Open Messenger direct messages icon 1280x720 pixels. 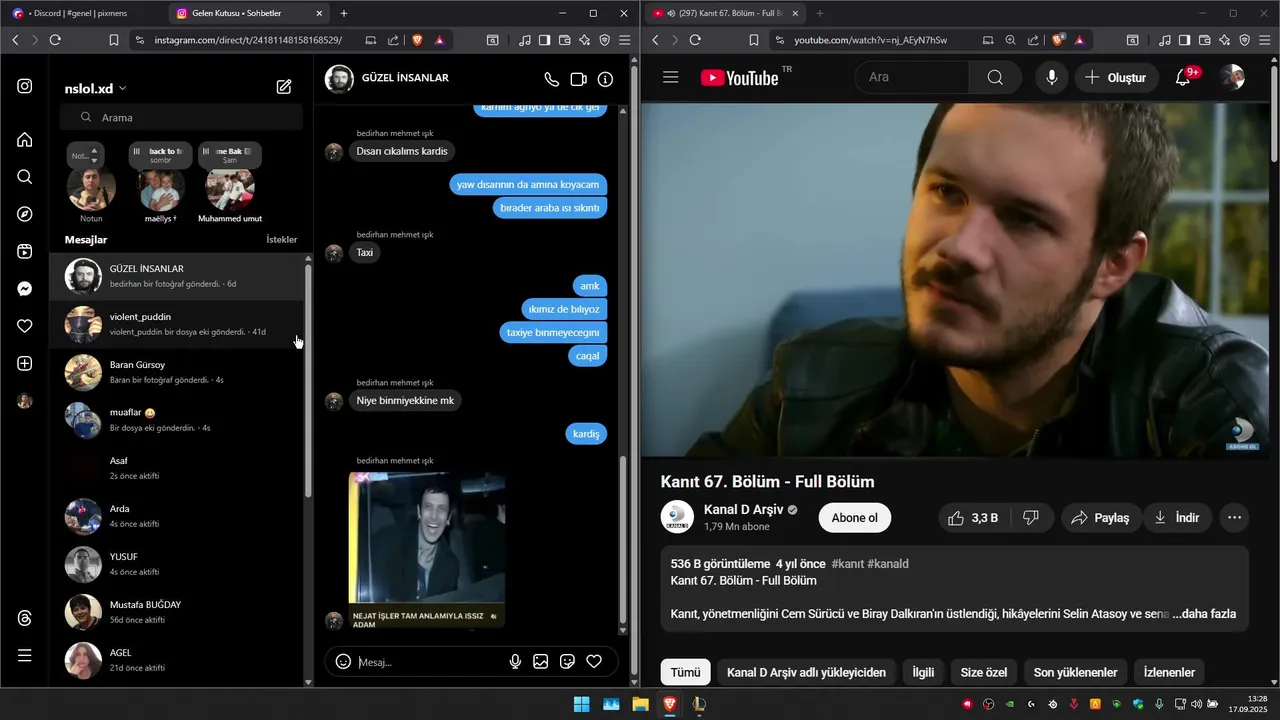coord(25,289)
